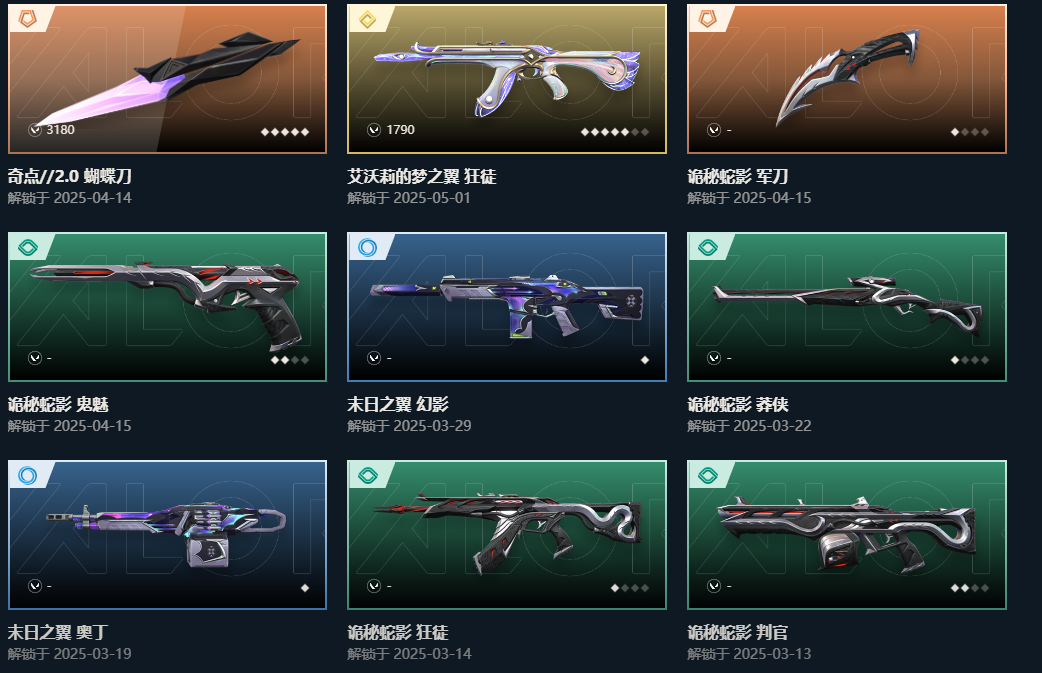Click the tier badge on 奇点//2.0 蝴蝶刀 card
The height and width of the screenshot is (673, 1042).
click(x=27, y=19)
